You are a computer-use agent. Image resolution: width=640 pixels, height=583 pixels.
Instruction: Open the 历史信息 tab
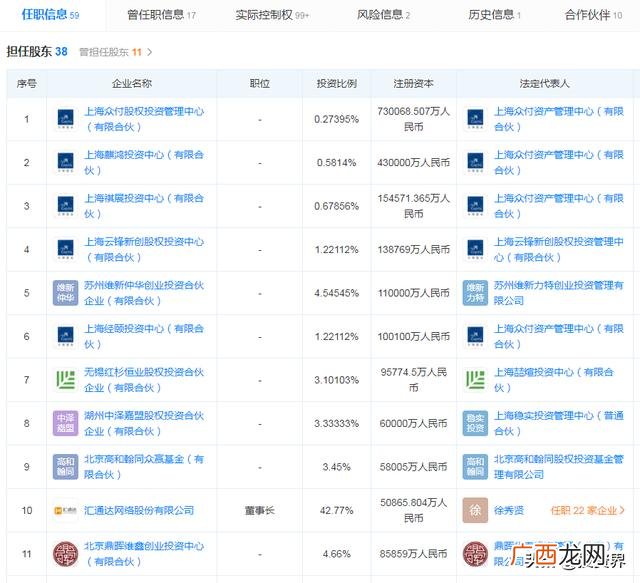(x=494, y=15)
